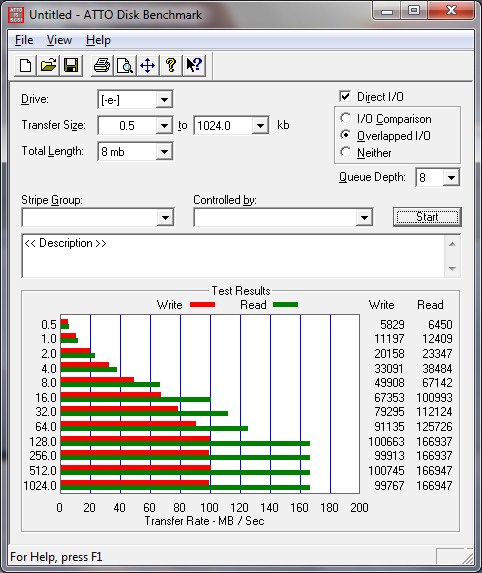Image resolution: width=482 pixels, height=573 pixels.
Task: Choose the Neither radio option
Action: pyautogui.click(x=345, y=152)
